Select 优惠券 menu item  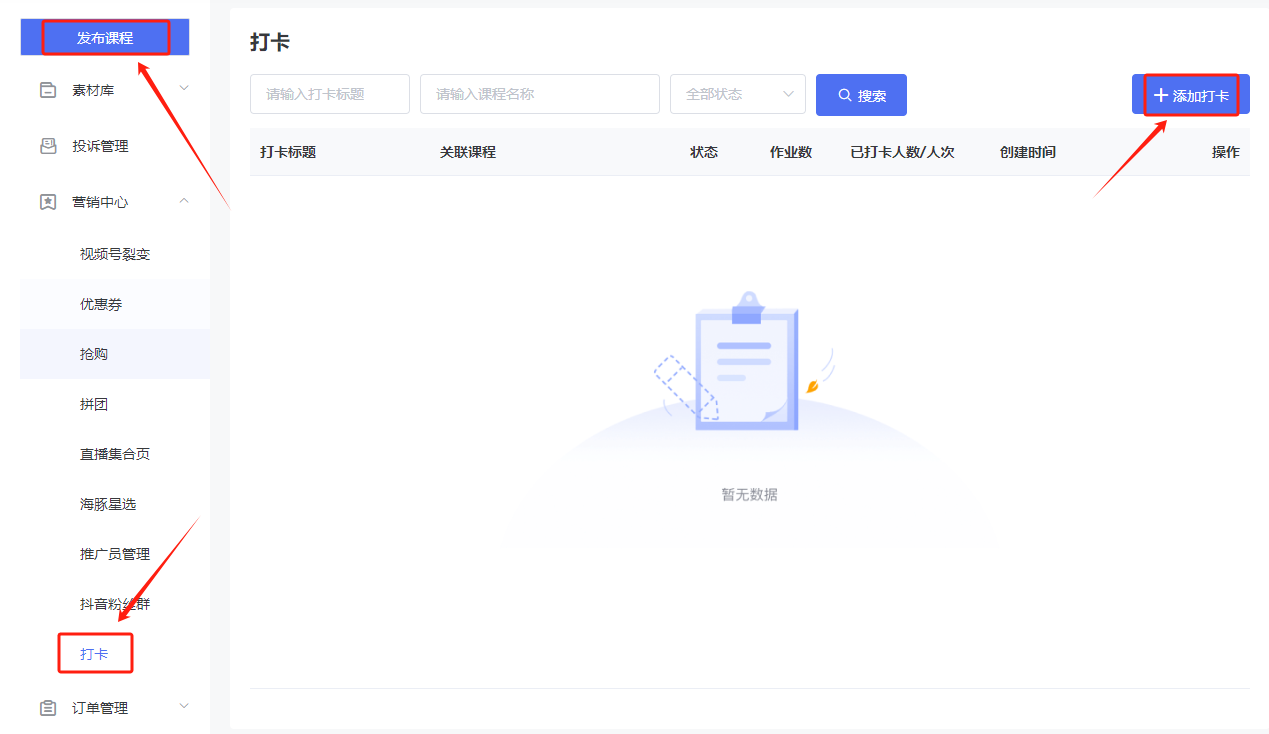tap(101, 304)
